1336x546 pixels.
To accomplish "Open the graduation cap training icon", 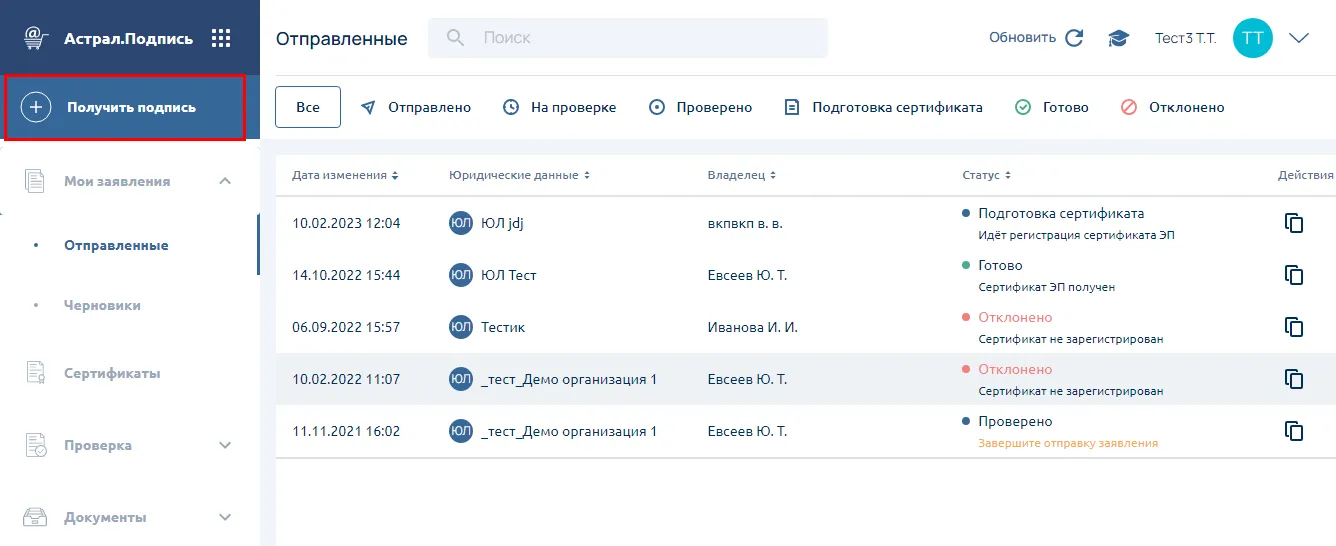I will pos(1118,38).
